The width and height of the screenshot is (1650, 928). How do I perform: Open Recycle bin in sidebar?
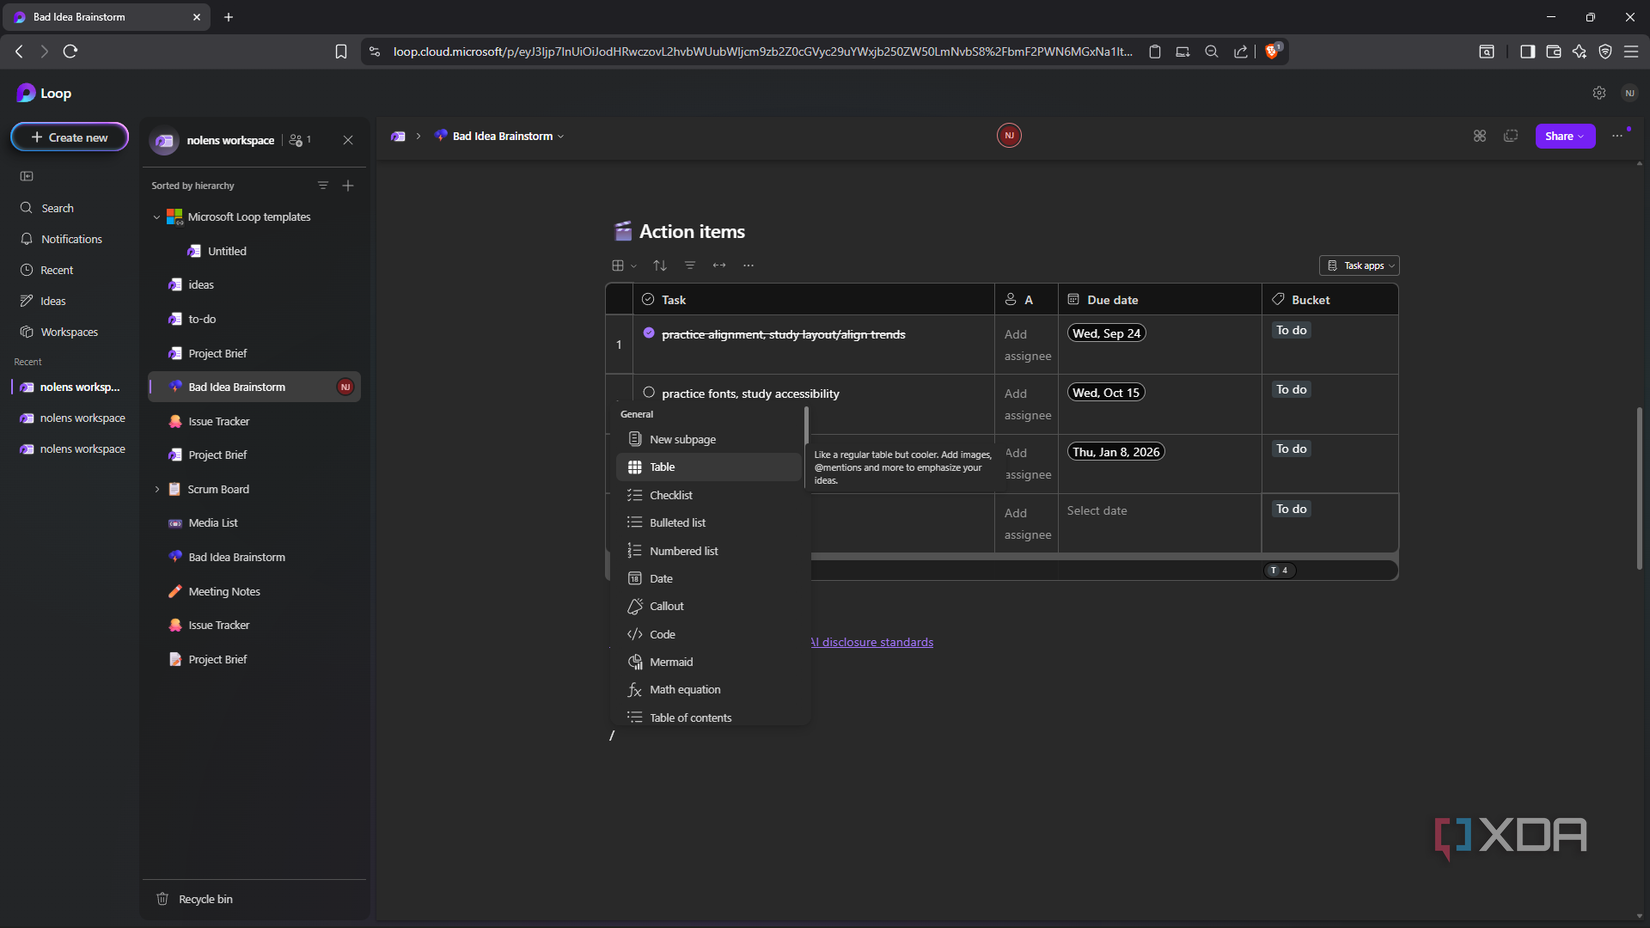(x=205, y=899)
